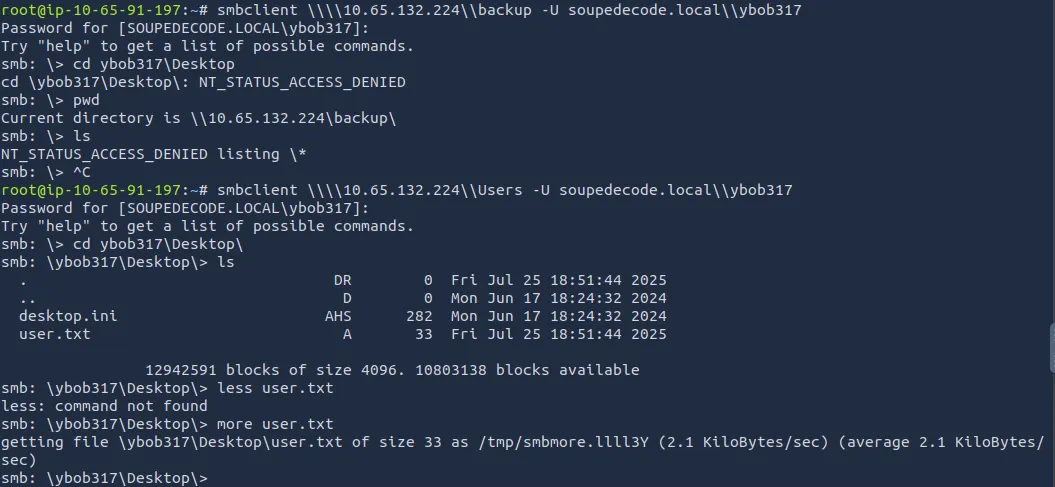Screen dimensions: 1055x487
Task: Click the "less: command not found" error
Action: (104, 406)
